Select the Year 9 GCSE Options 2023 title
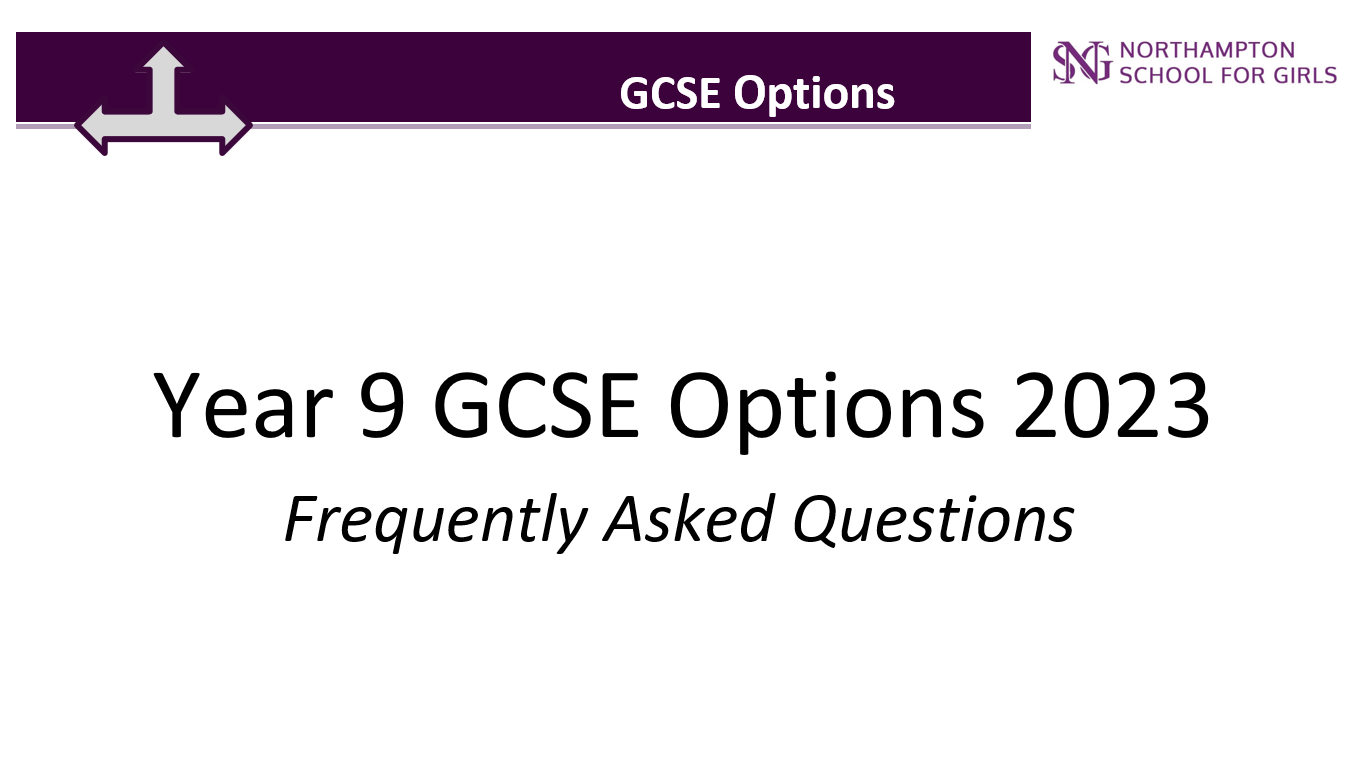Viewport: 1358px width, 763px height. click(x=681, y=406)
